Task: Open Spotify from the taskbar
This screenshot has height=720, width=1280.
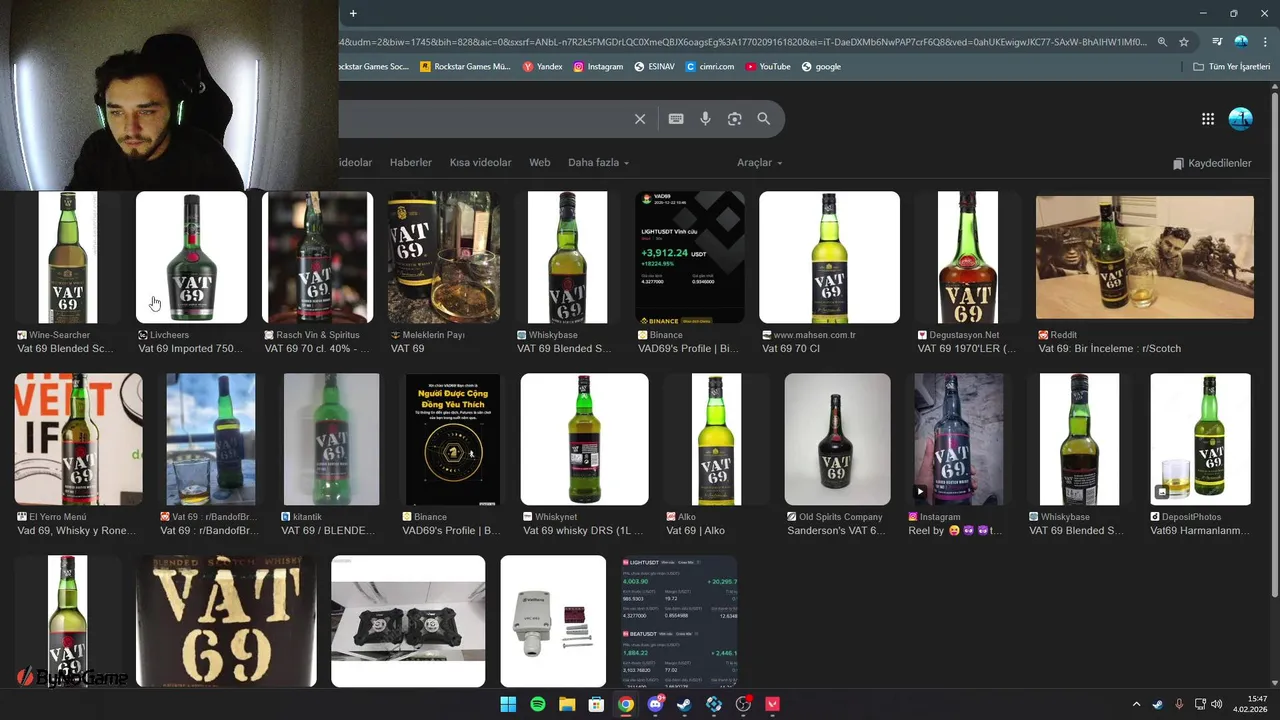Action: (537, 704)
